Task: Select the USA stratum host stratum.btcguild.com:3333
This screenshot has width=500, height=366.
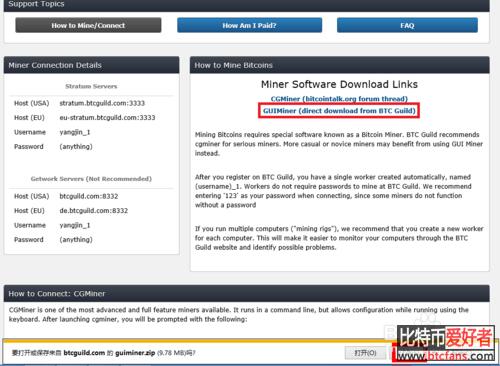Action: [102, 103]
